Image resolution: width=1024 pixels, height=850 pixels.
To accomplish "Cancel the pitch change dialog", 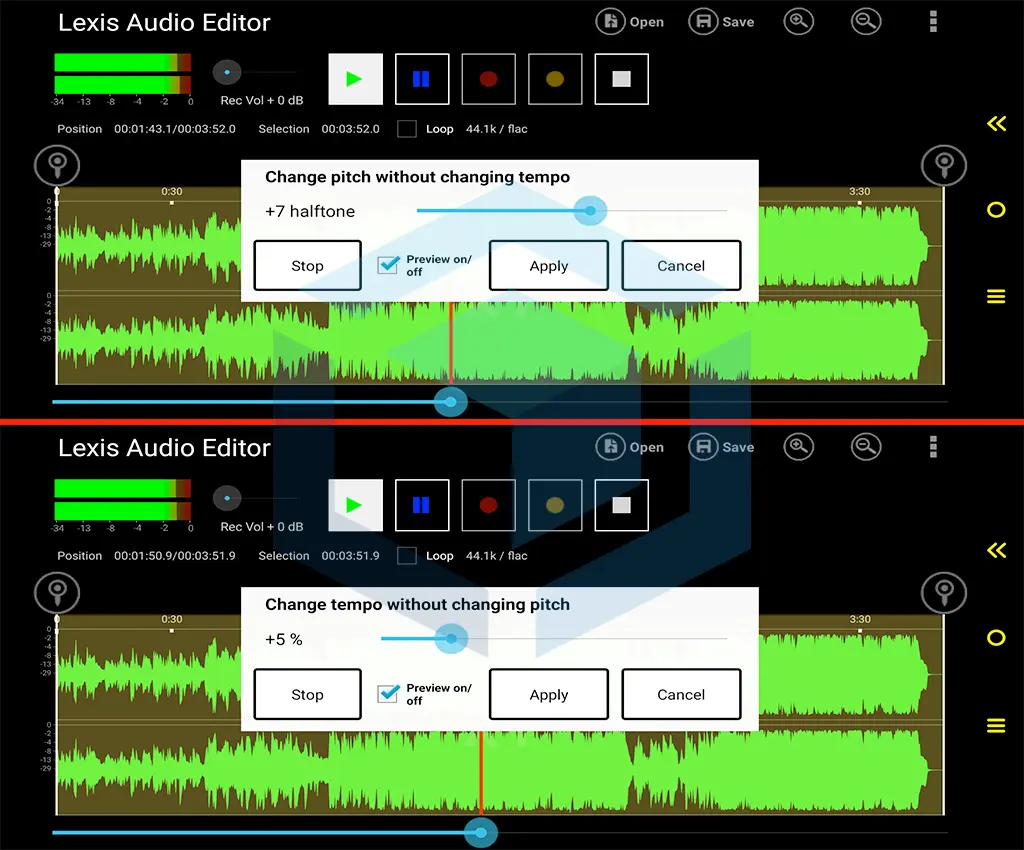I will point(681,266).
